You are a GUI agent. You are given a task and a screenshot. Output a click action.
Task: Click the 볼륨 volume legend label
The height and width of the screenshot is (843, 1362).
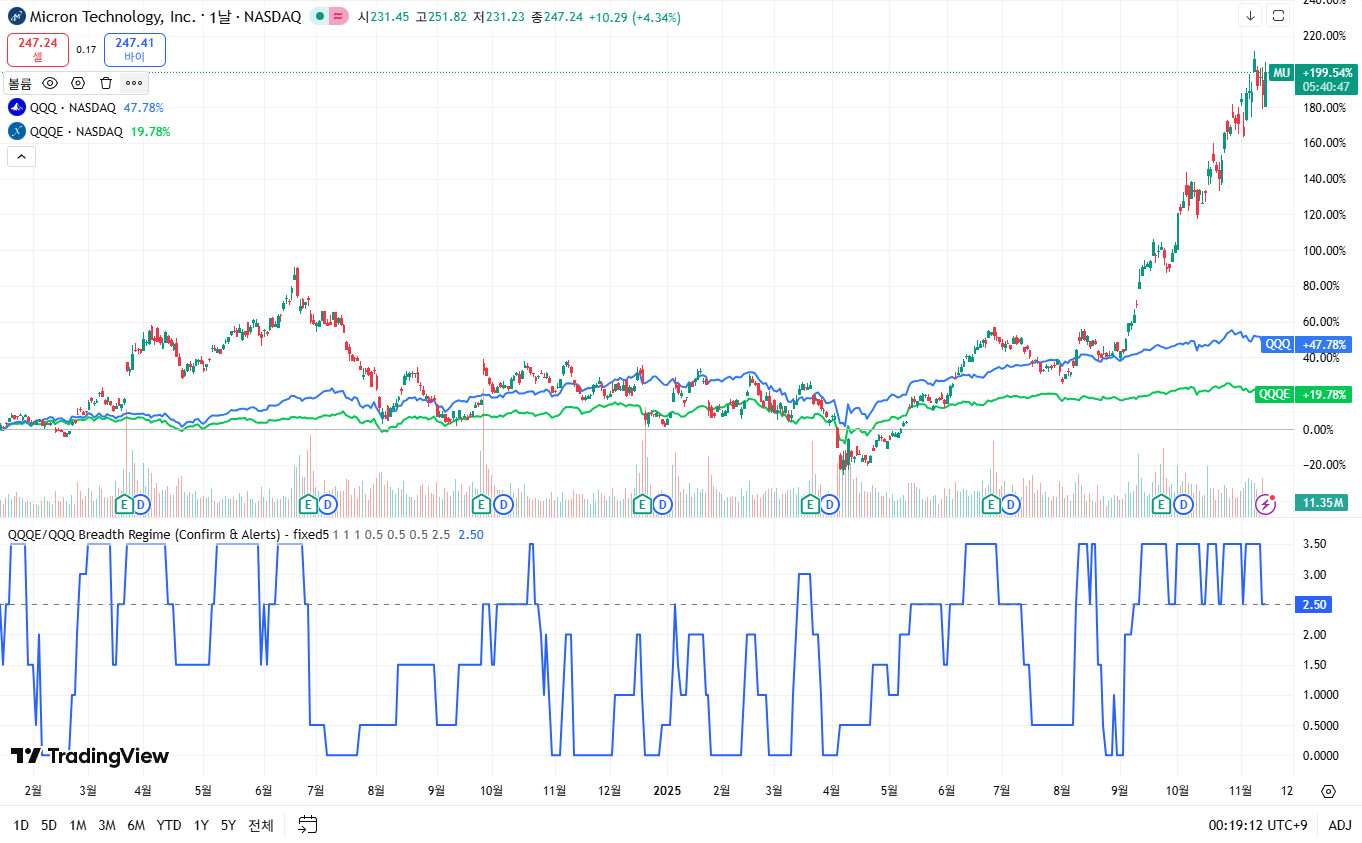[x=20, y=83]
